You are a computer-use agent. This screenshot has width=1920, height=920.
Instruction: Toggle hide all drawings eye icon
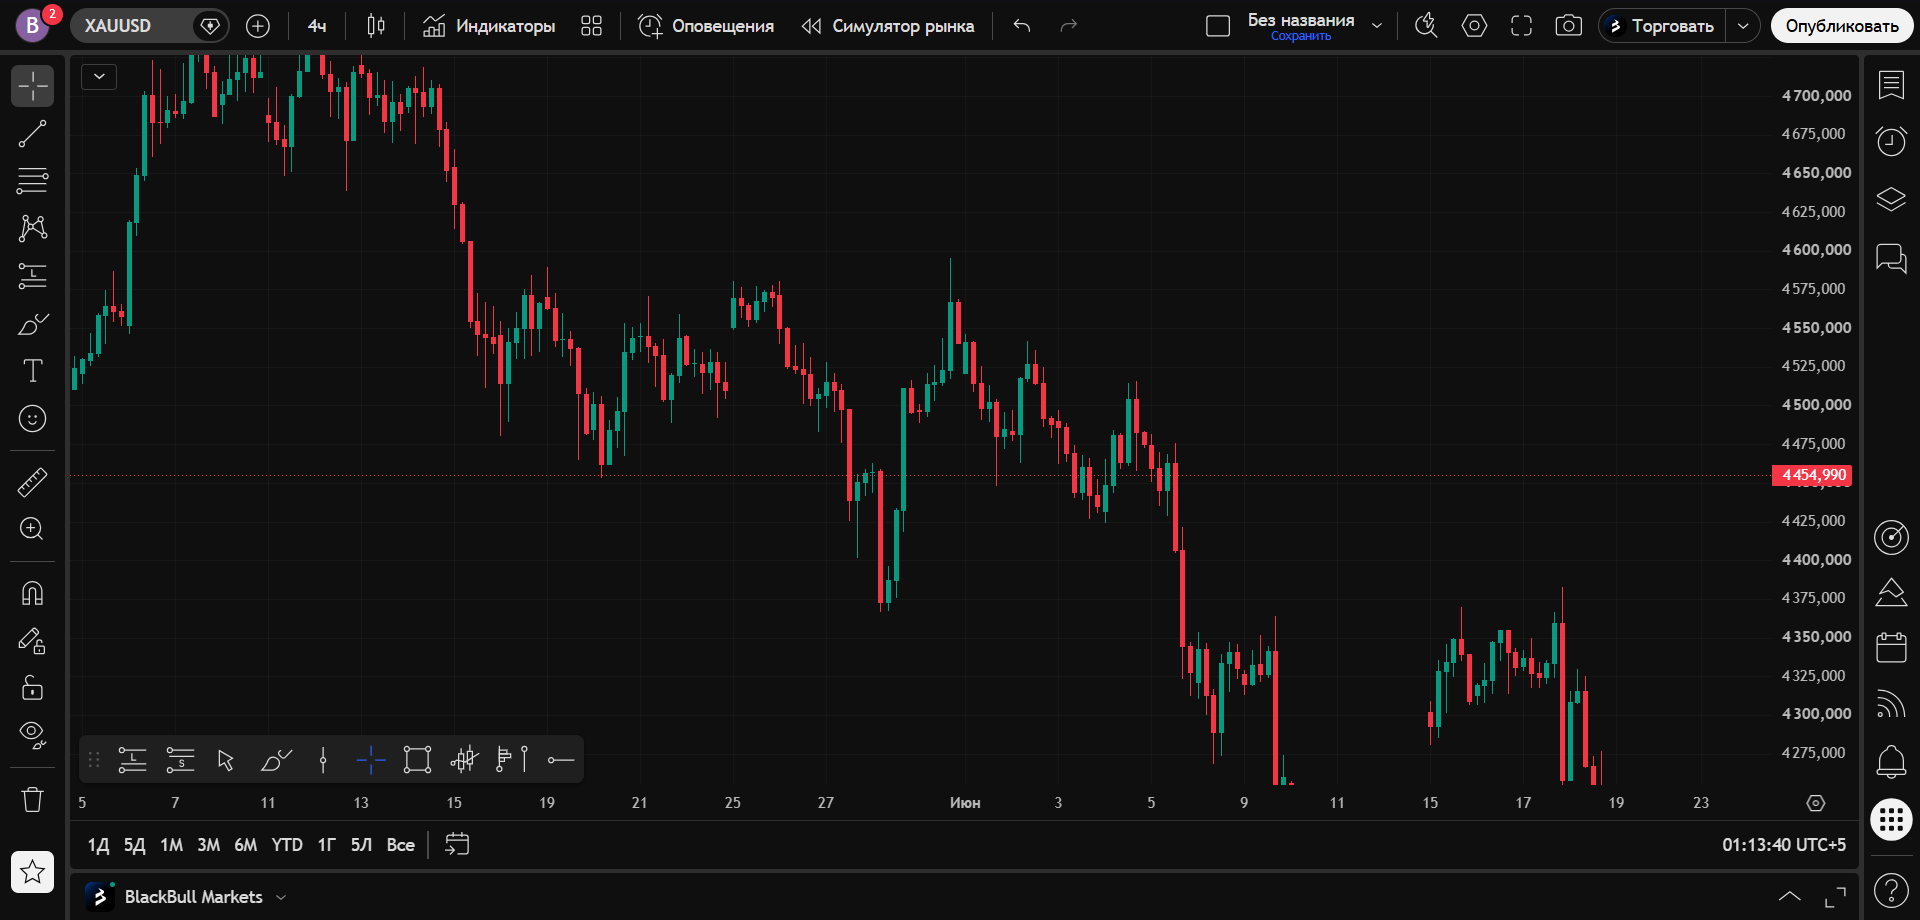[x=33, y=735]
